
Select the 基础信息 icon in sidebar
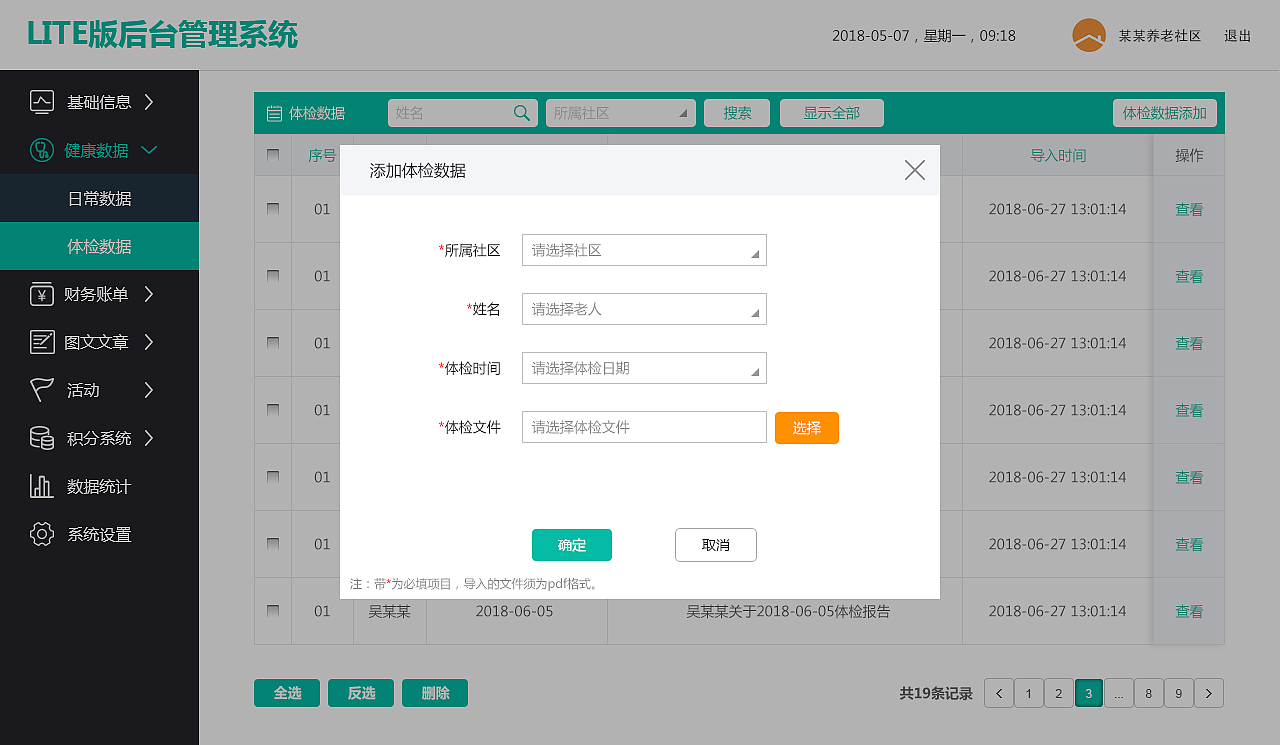coord(41,102)
